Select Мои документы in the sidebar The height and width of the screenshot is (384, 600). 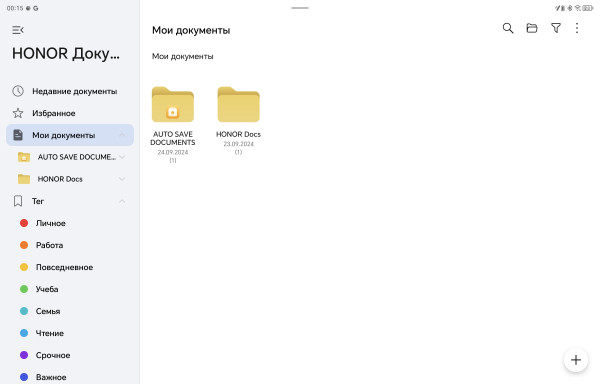coord(70,135)
